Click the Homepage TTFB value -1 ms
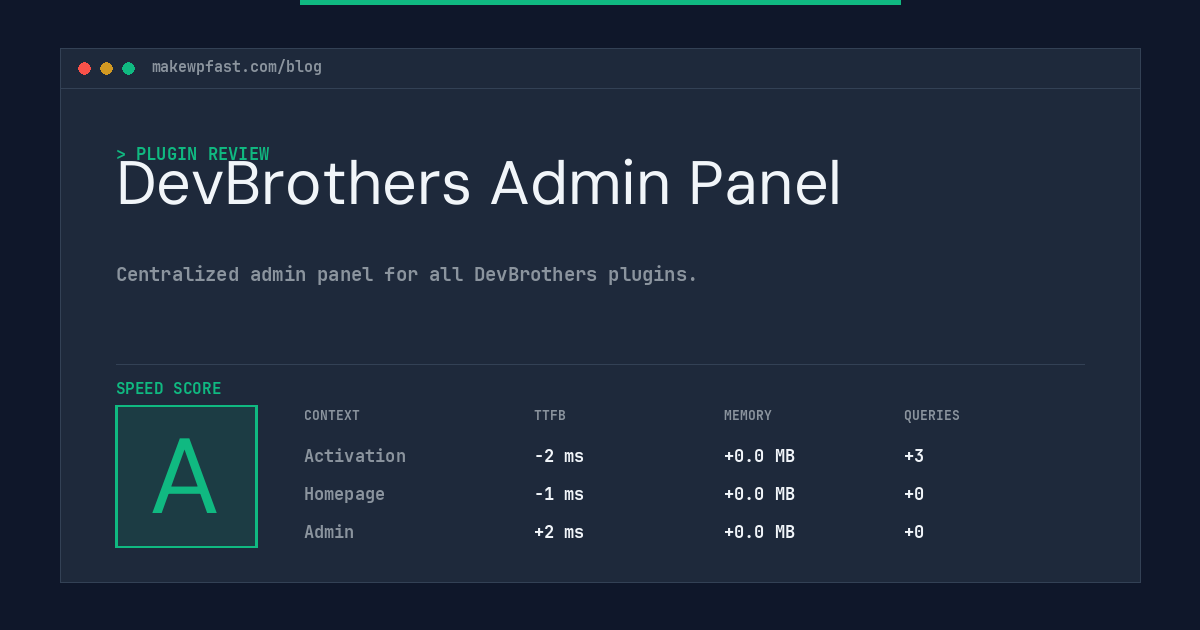 click(559, 494)
